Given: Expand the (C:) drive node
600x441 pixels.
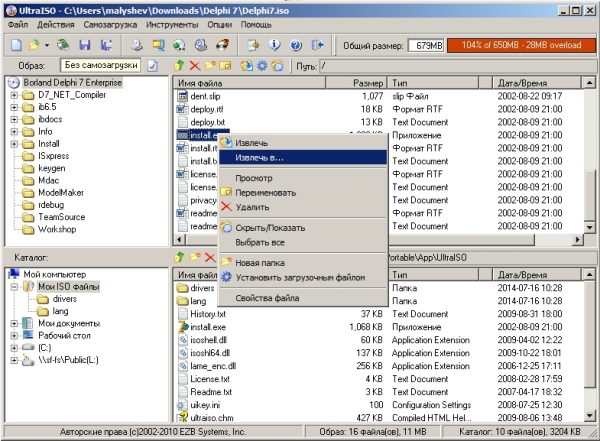Looking at the screenshot, I should 14,348.
